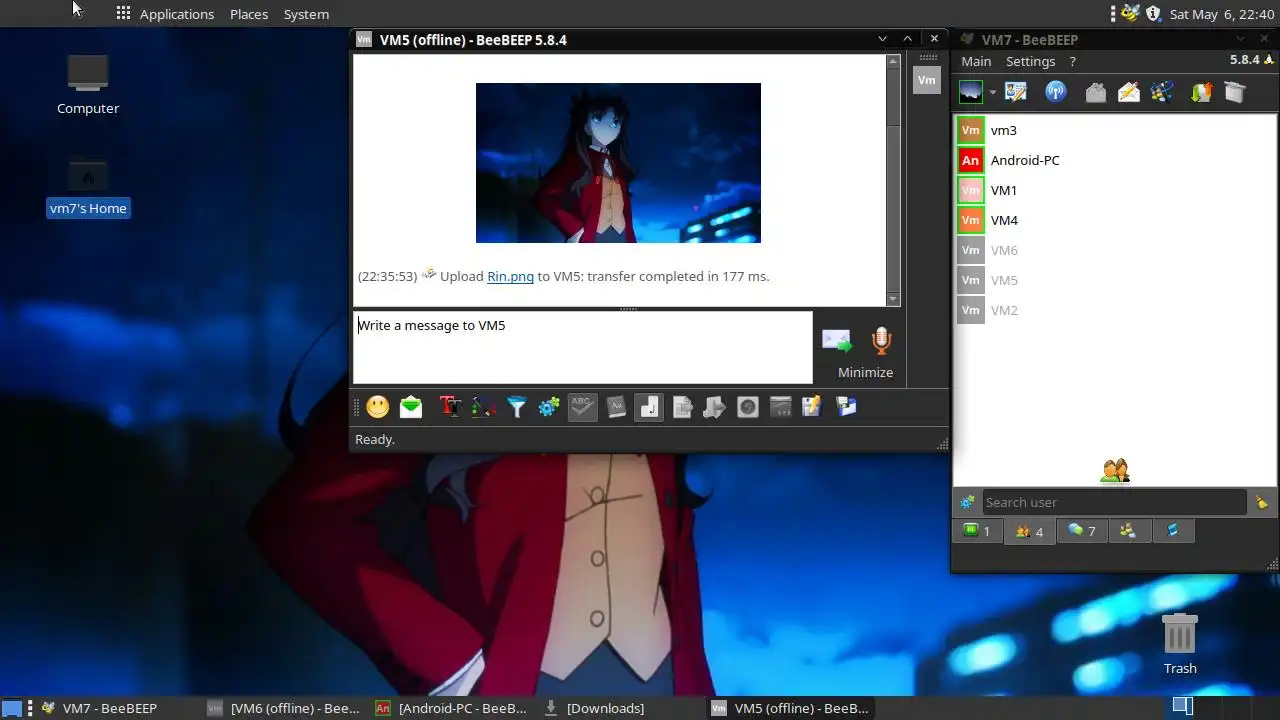Screen dimensions: 1280x720
Task: Click the gears icon beside Search user
Action: [x=967, y=502]
